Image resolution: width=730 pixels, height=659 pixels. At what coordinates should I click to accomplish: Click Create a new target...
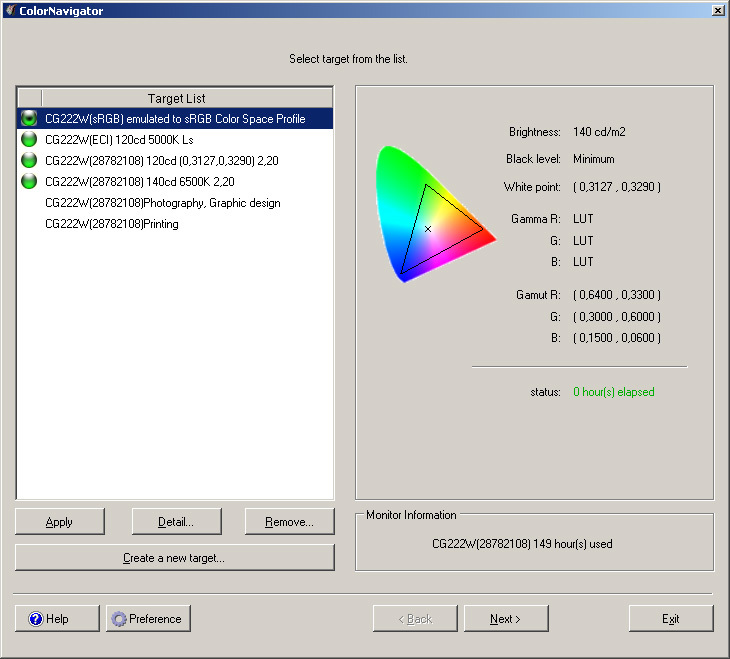pos(175,557)
